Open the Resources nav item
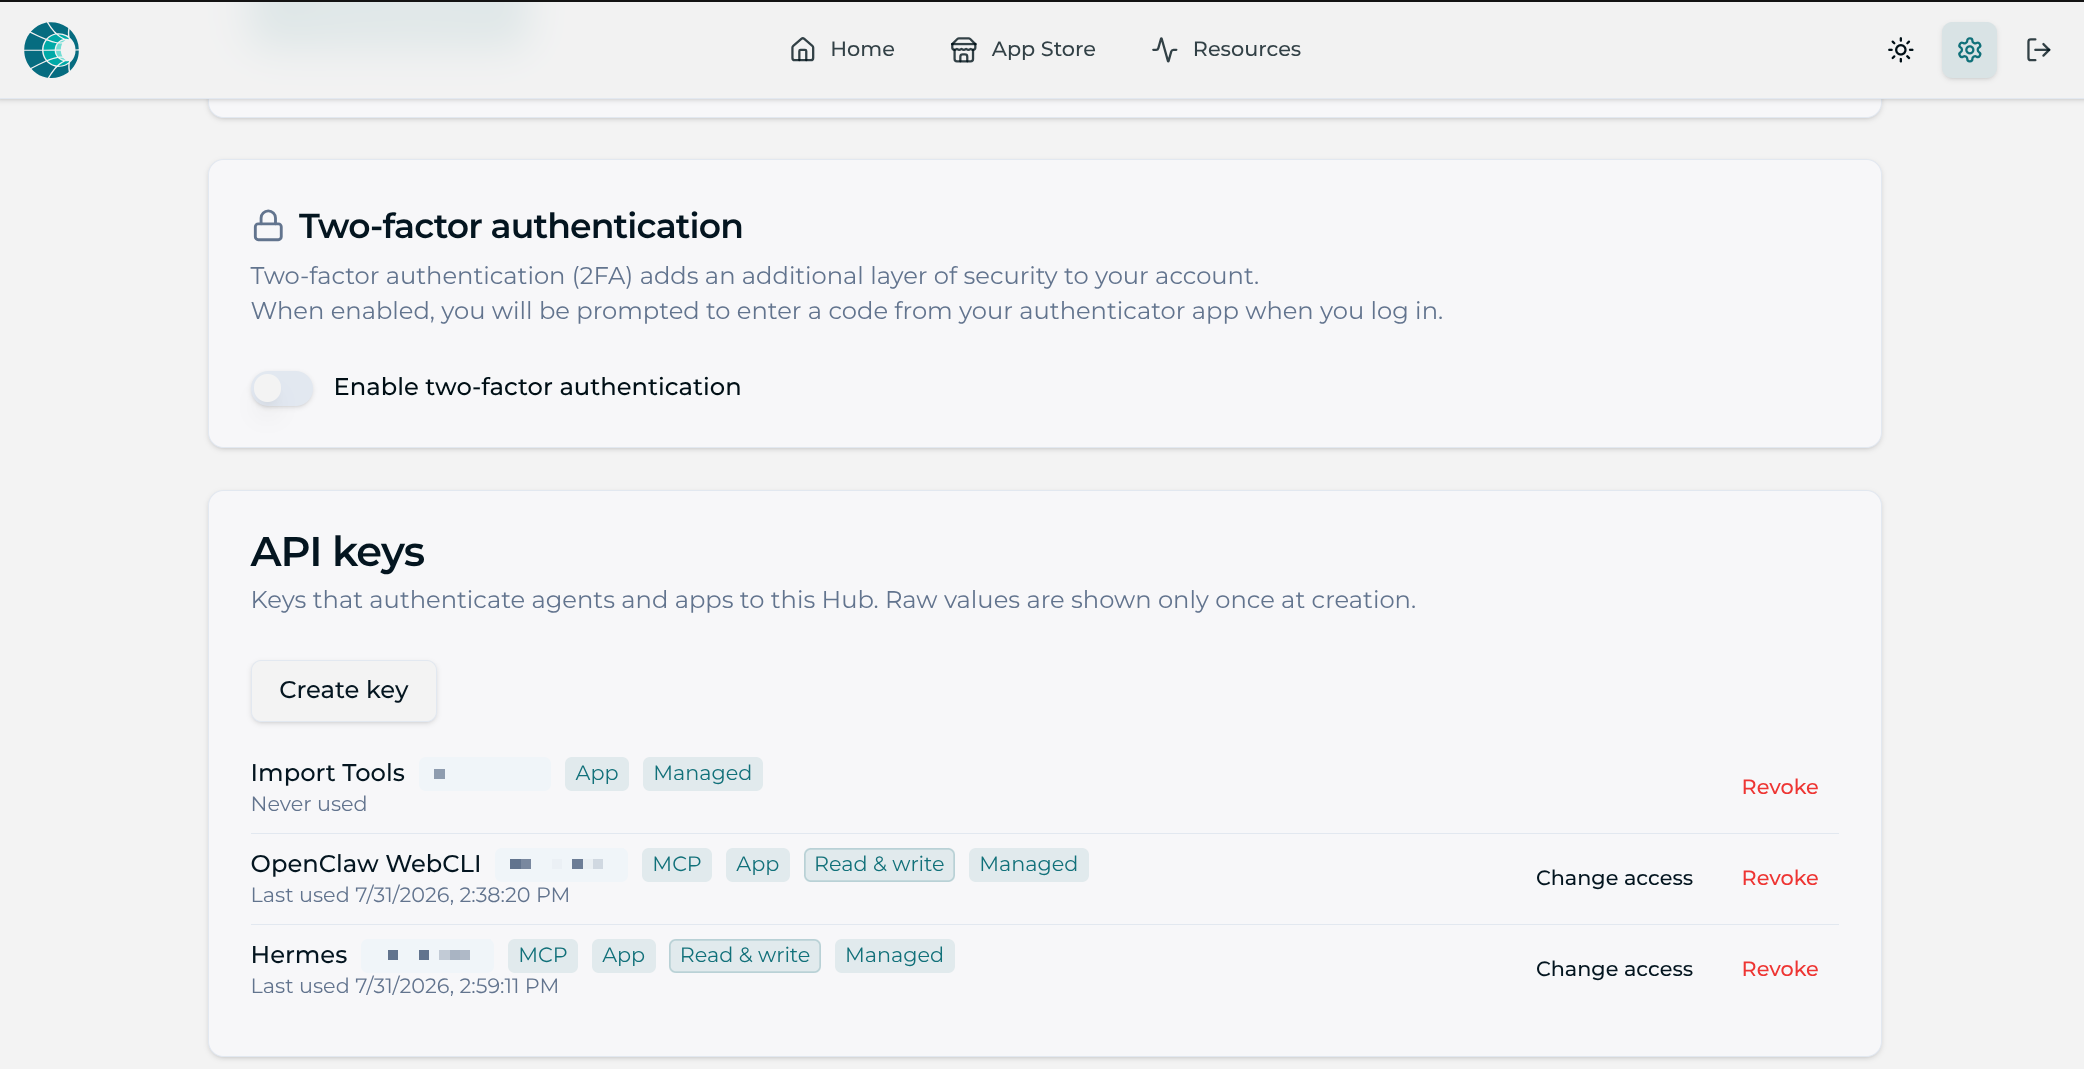 (x=1226, y=50)
